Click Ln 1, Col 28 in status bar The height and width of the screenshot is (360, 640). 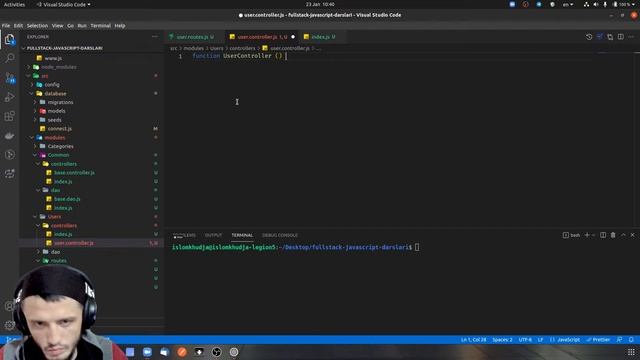(x=473, y=340)
